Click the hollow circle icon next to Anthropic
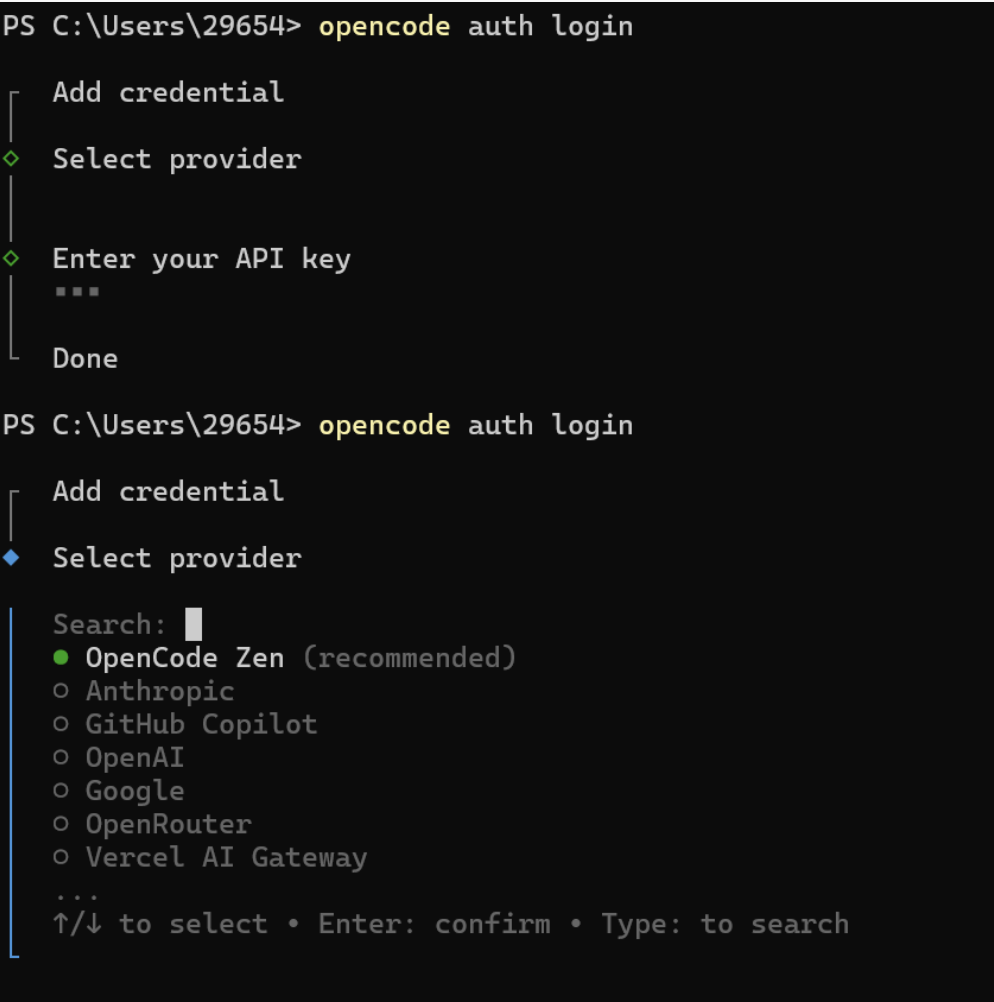Screen dimensions: 994x1002 60,690
